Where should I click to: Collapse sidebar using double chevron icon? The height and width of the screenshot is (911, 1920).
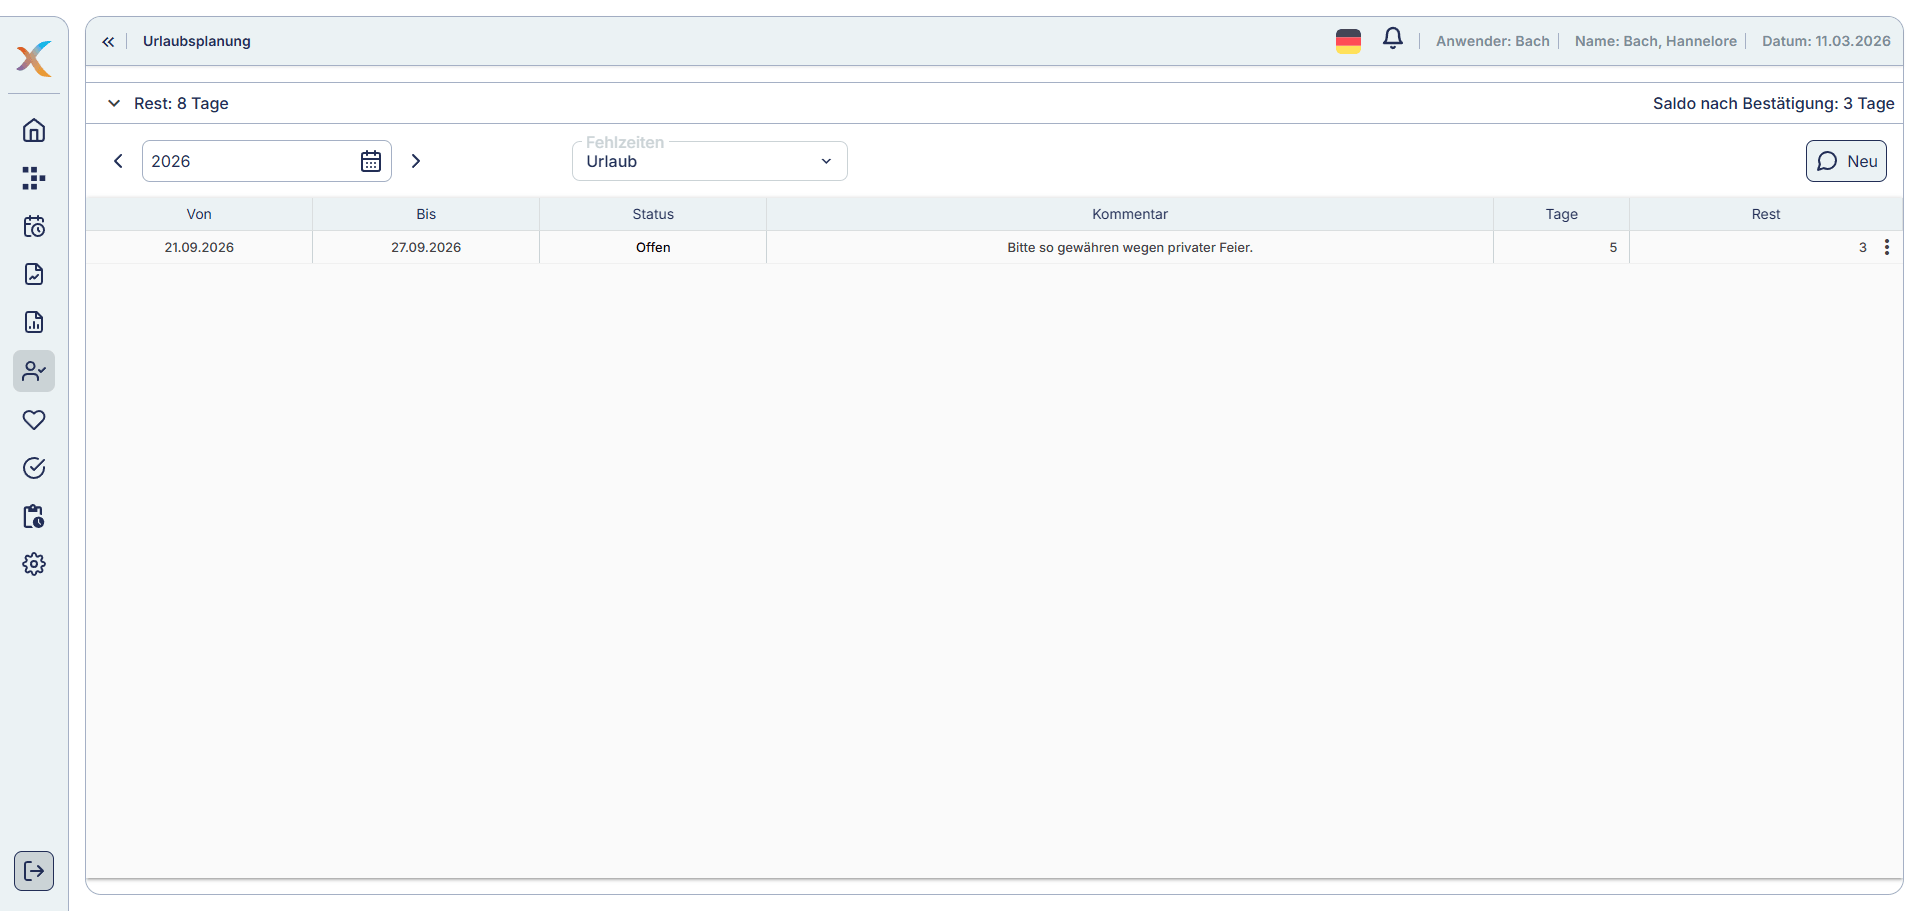[x=108, y=42]
